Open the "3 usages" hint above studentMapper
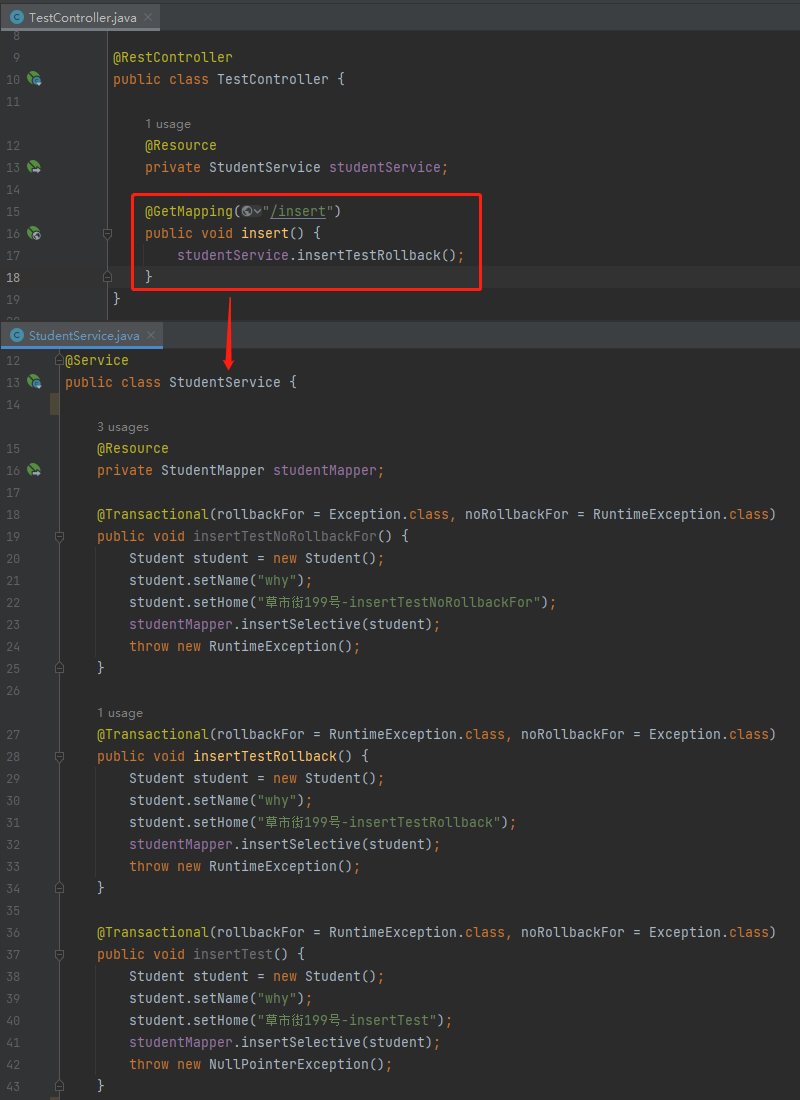Viewport: 800px width, 1100px height. pos(123,427)
